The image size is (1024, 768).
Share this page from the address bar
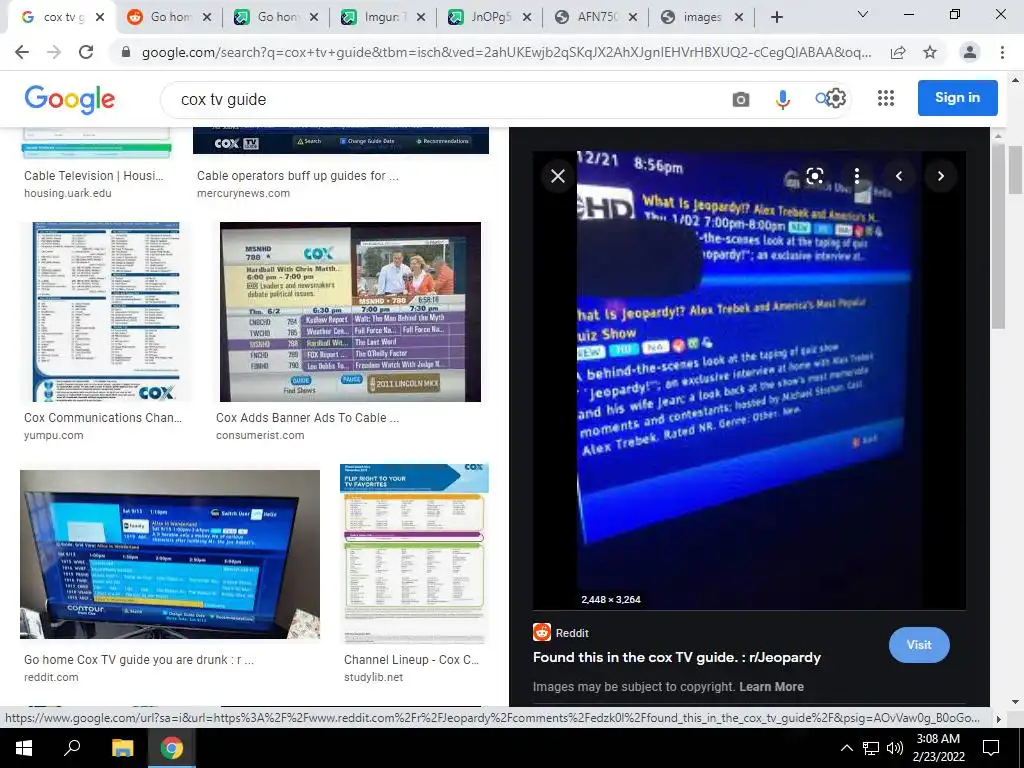click(898, 52)
